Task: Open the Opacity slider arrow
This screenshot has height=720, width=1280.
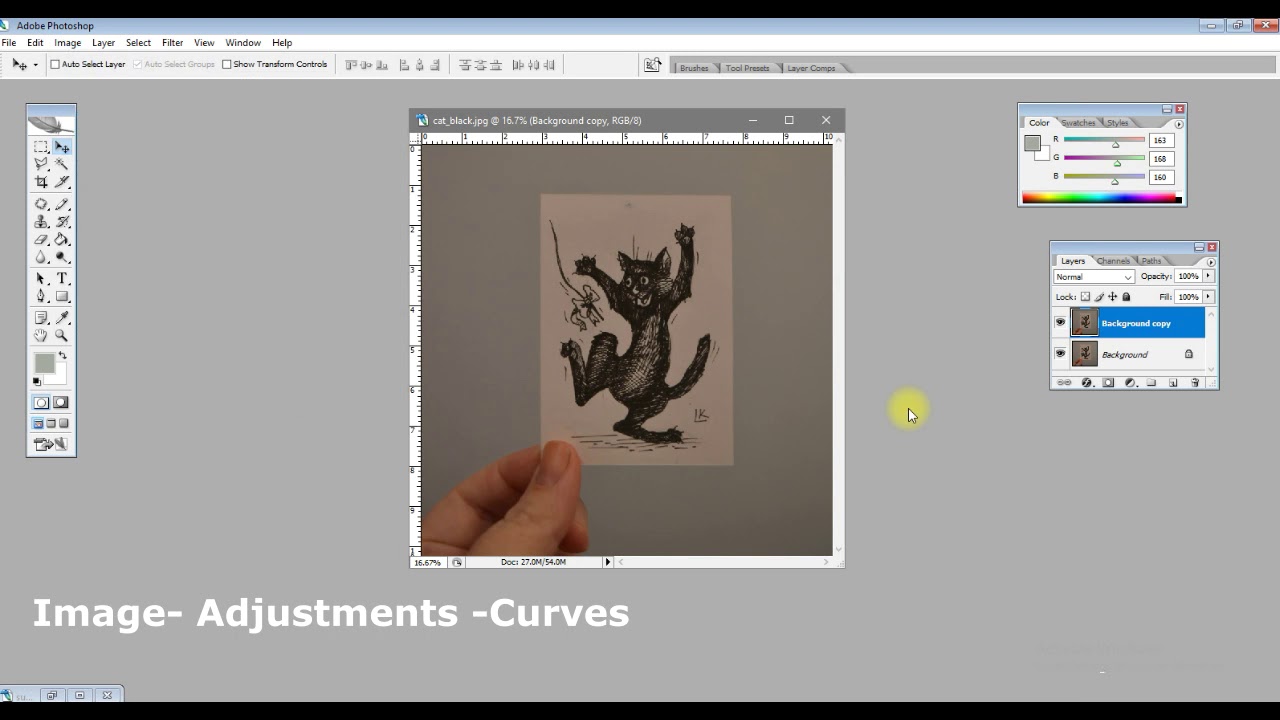Action: 1208,276
